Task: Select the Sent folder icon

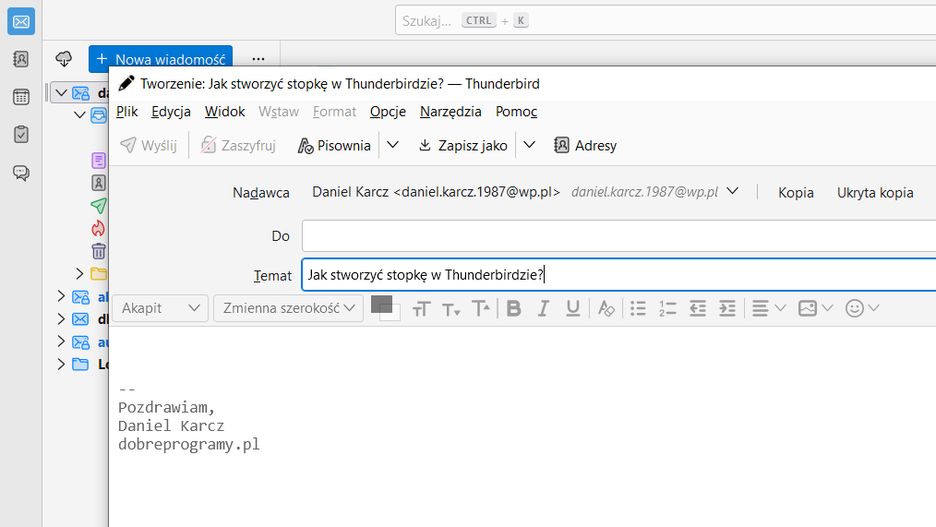Action: click(98, 205)
